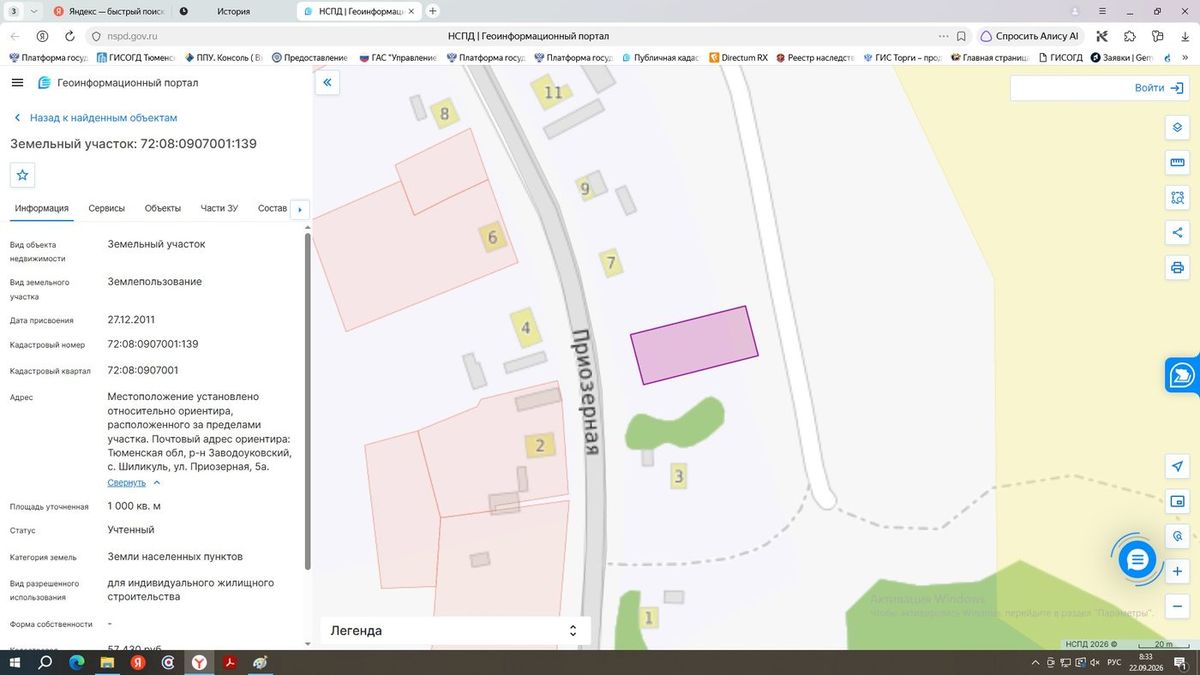The image size is (1200, 675).
Task: Open the Объекты tab
Action: tap(163, 208)
